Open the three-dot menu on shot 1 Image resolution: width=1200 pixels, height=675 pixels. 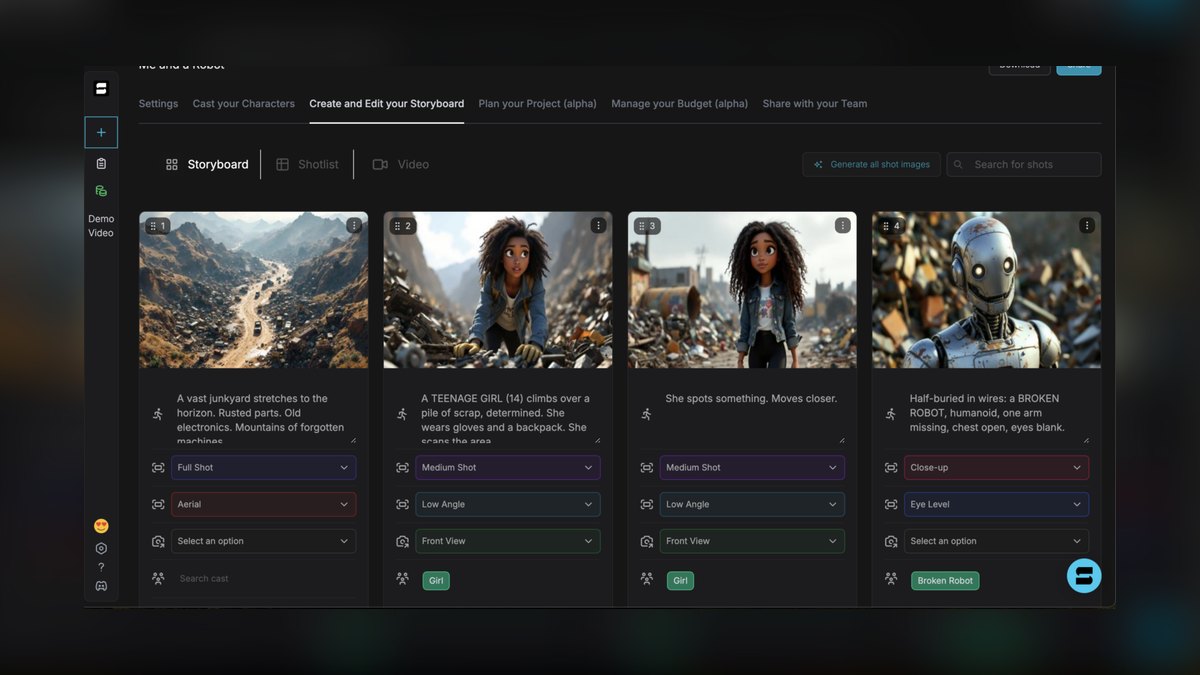coord(354,226)
